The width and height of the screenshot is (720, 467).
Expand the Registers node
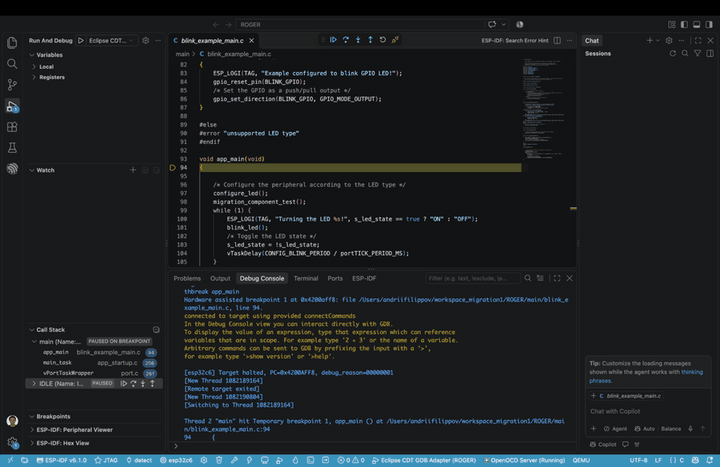click(x=34, y=77)
